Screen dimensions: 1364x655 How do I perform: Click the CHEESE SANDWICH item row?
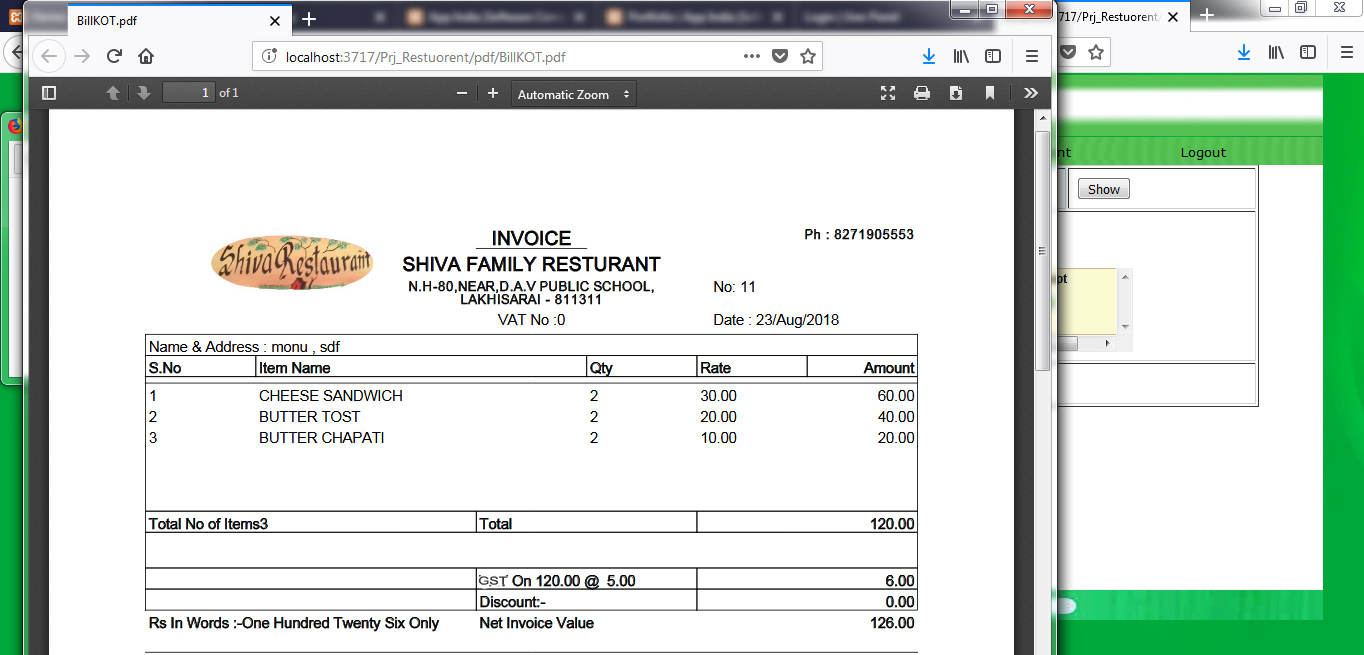pyautogui.click(x=531, y=396)
